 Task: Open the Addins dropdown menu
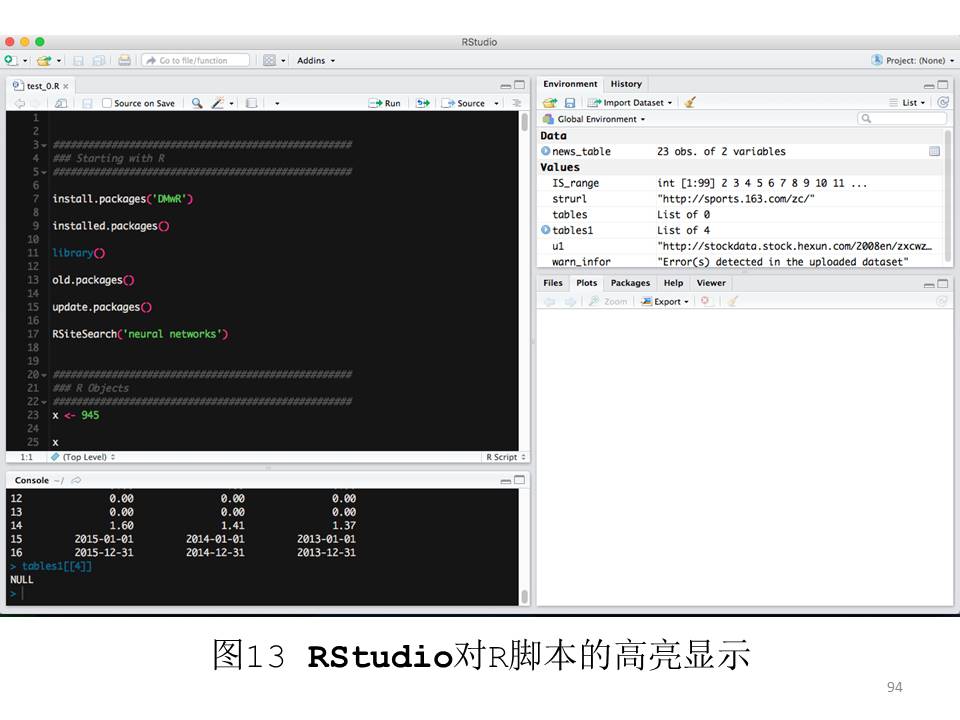click(x=316, y=60)
